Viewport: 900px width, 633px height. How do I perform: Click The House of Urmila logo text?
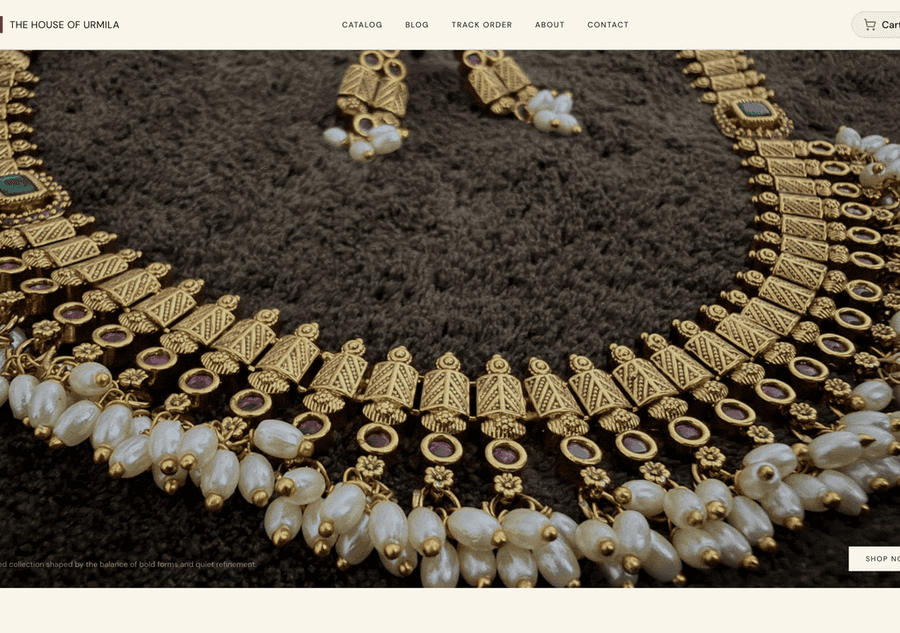click(64, 25)
